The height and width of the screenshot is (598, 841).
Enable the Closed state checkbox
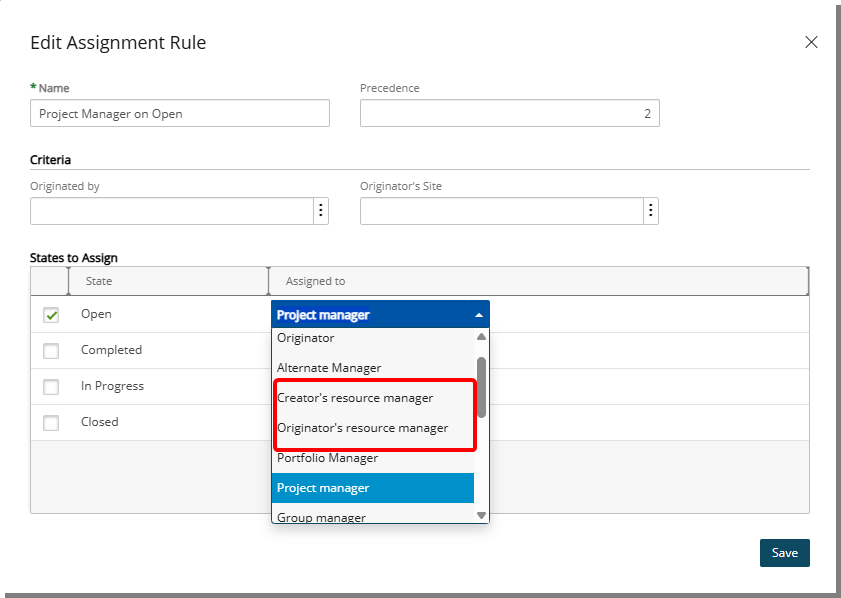49,422
